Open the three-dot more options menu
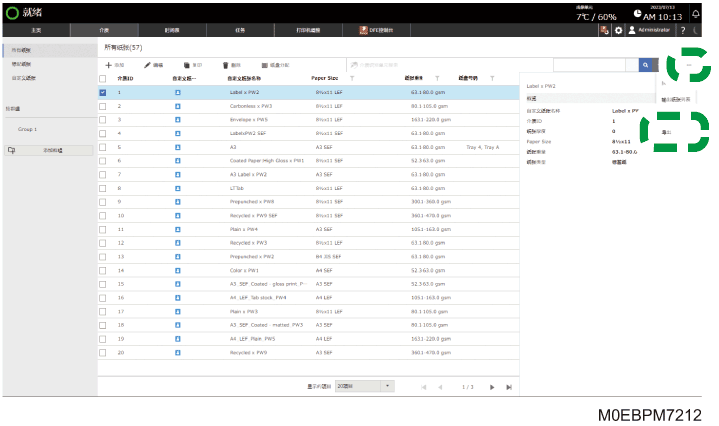Viewport: 719px width, 426px height. point(689,65)
